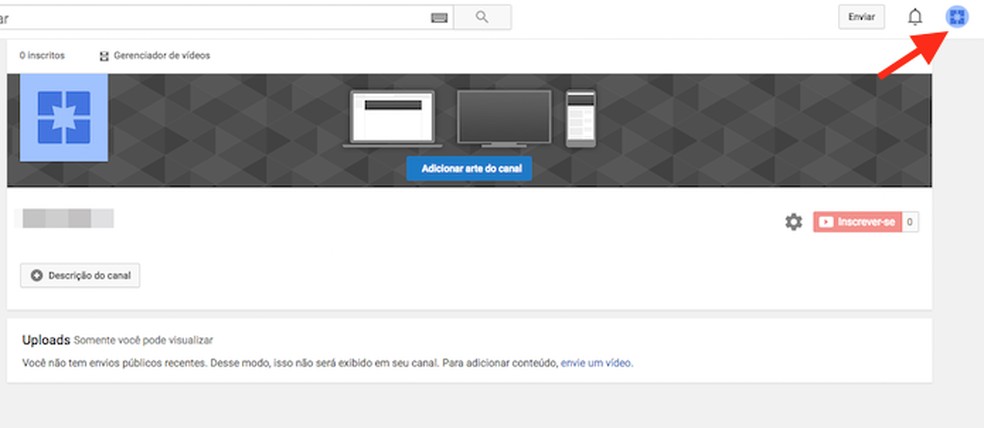Open notifications bell icon
This screenshot has width=984, height=428.
[x=915, y=18]
